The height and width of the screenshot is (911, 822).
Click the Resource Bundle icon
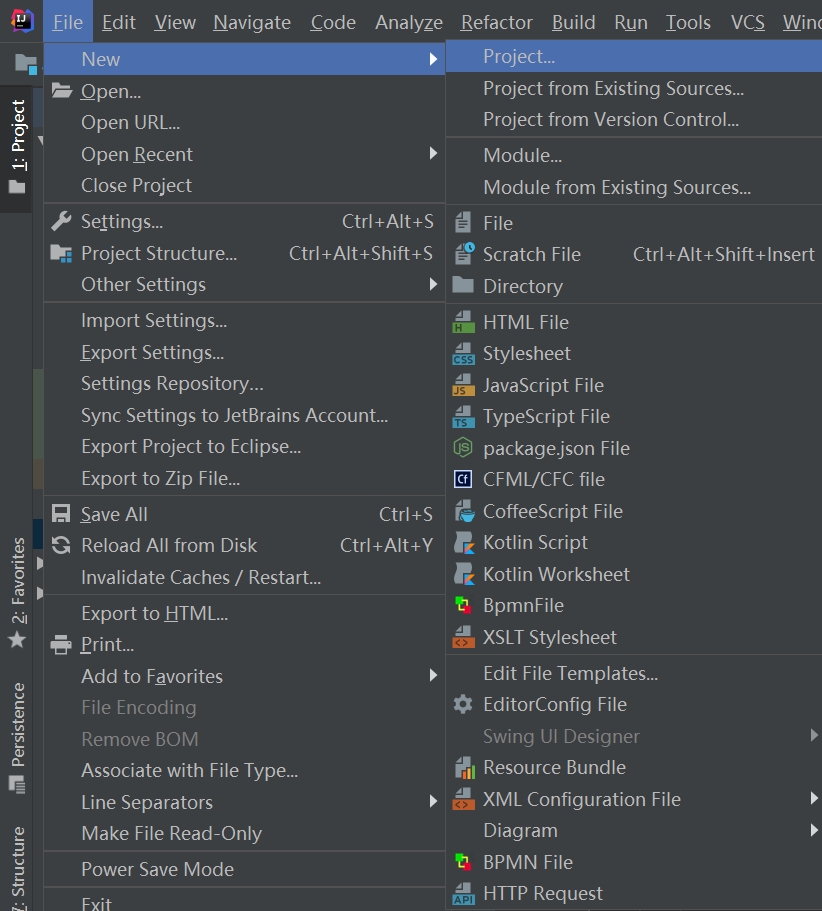click(463, 768)
